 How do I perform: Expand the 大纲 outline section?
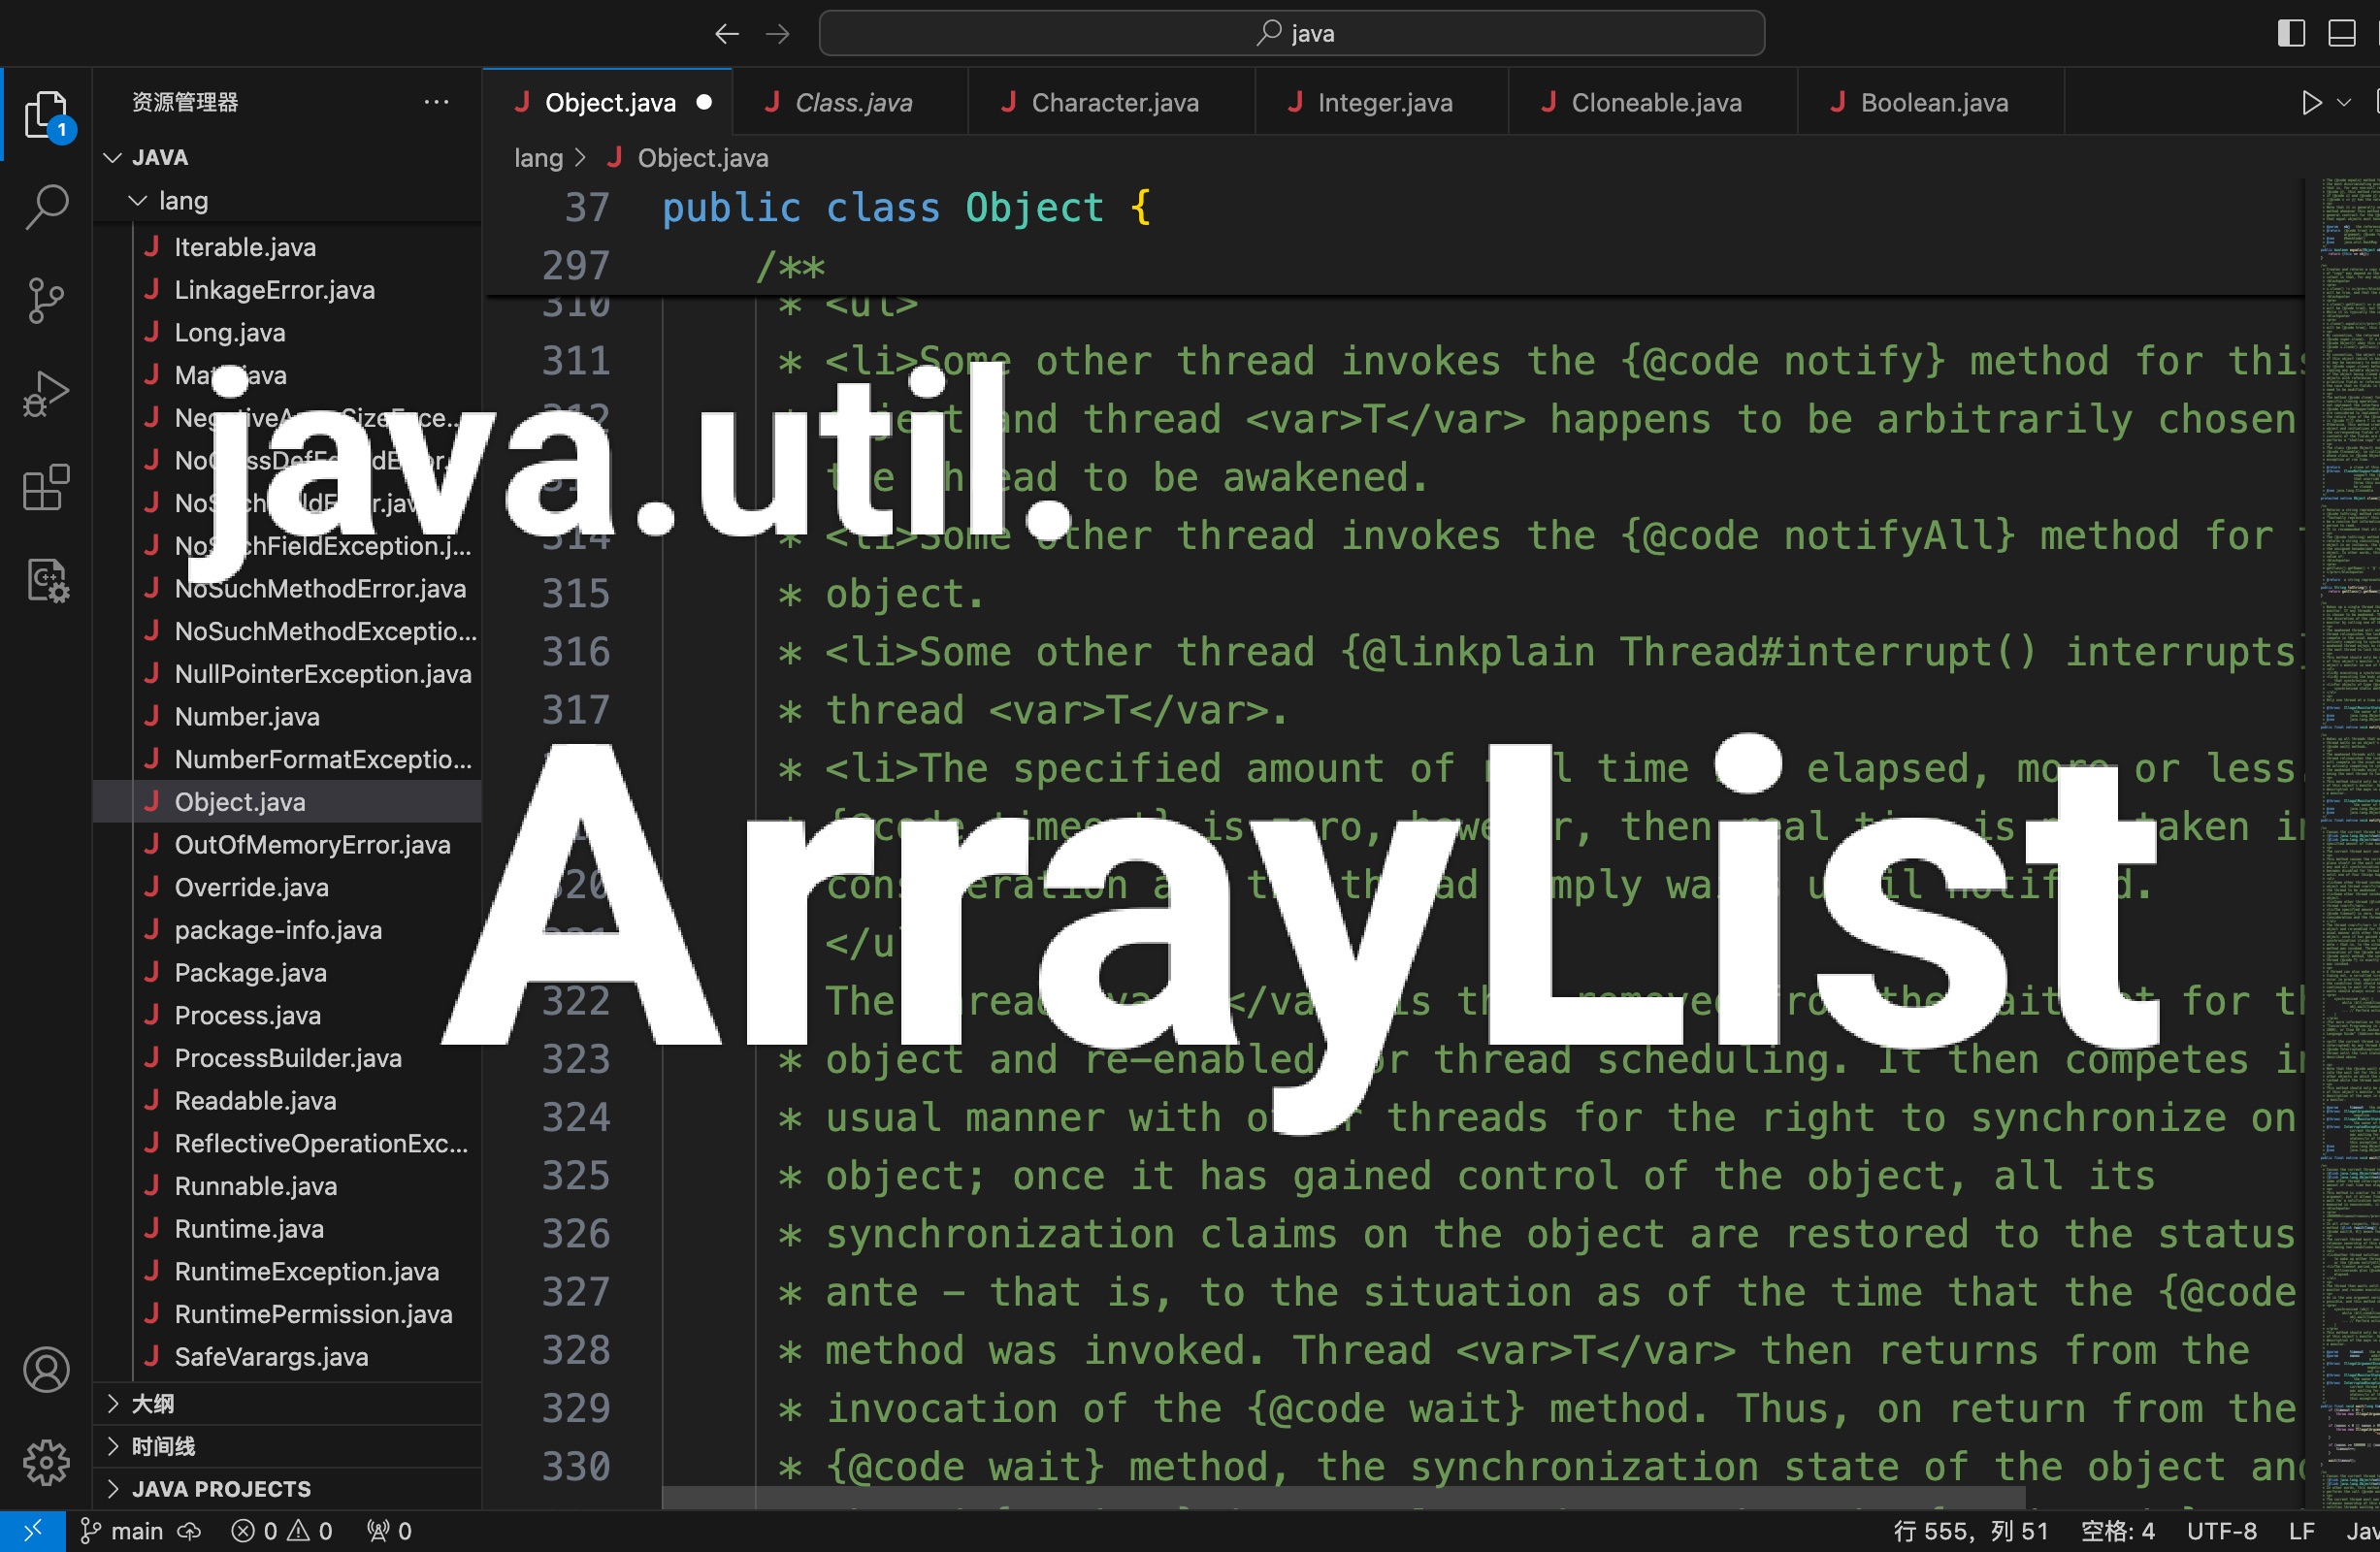(x=287, y=1403)
